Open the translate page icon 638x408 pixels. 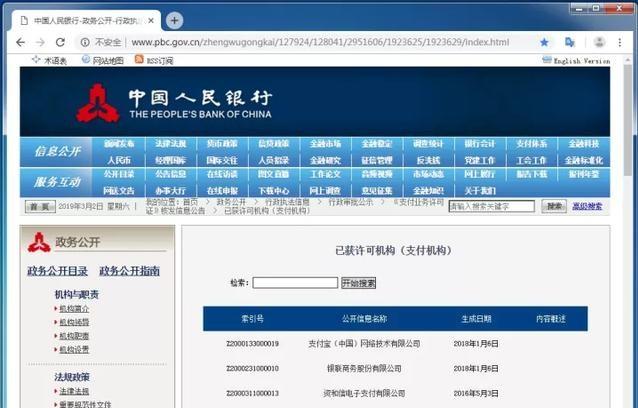570,42
